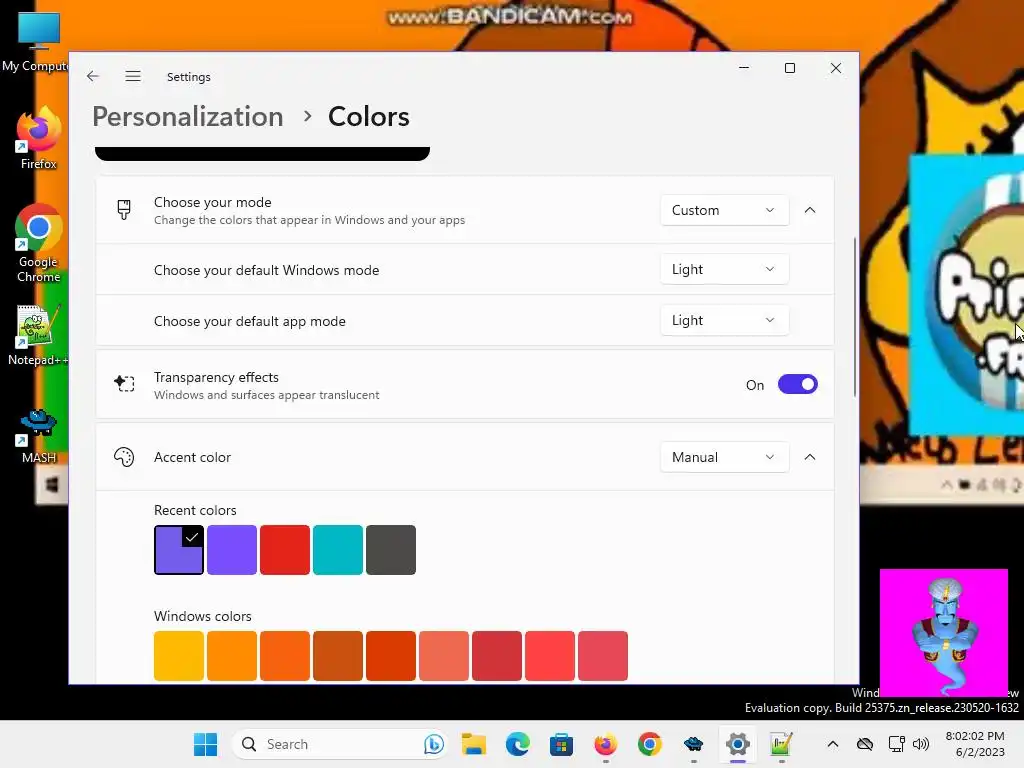The image size is (1024, 768).
Task: Click the taskbar Search box
Action: (339, 744)
